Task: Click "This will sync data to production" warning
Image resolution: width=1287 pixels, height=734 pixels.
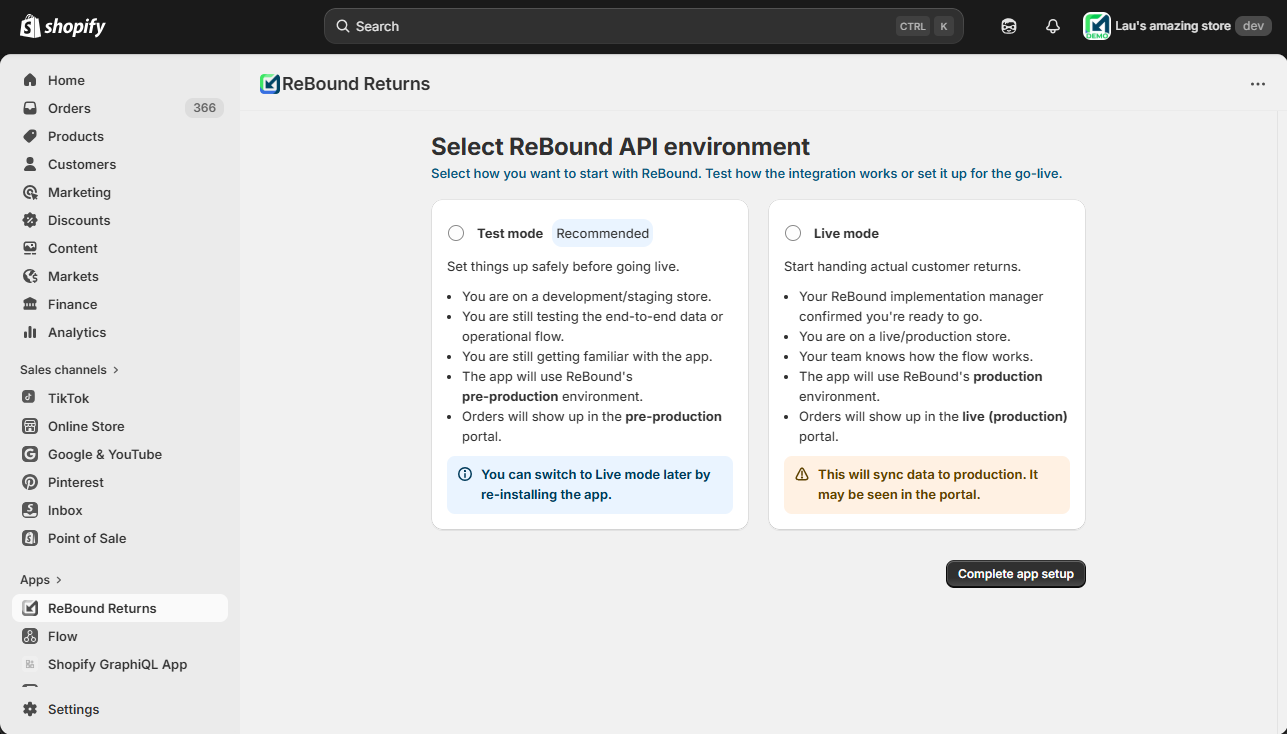Action: [927, 485]
